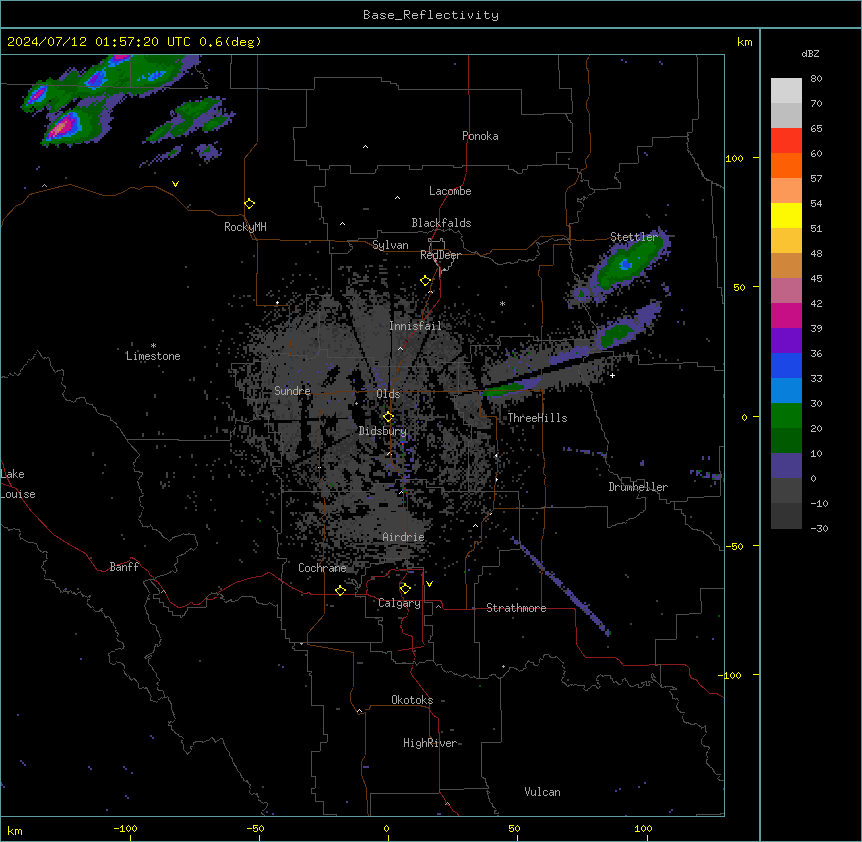Click the yellow V marker northeast of Calgary
The height and width of the screenshot is (842, 862).
pos(429,584)
